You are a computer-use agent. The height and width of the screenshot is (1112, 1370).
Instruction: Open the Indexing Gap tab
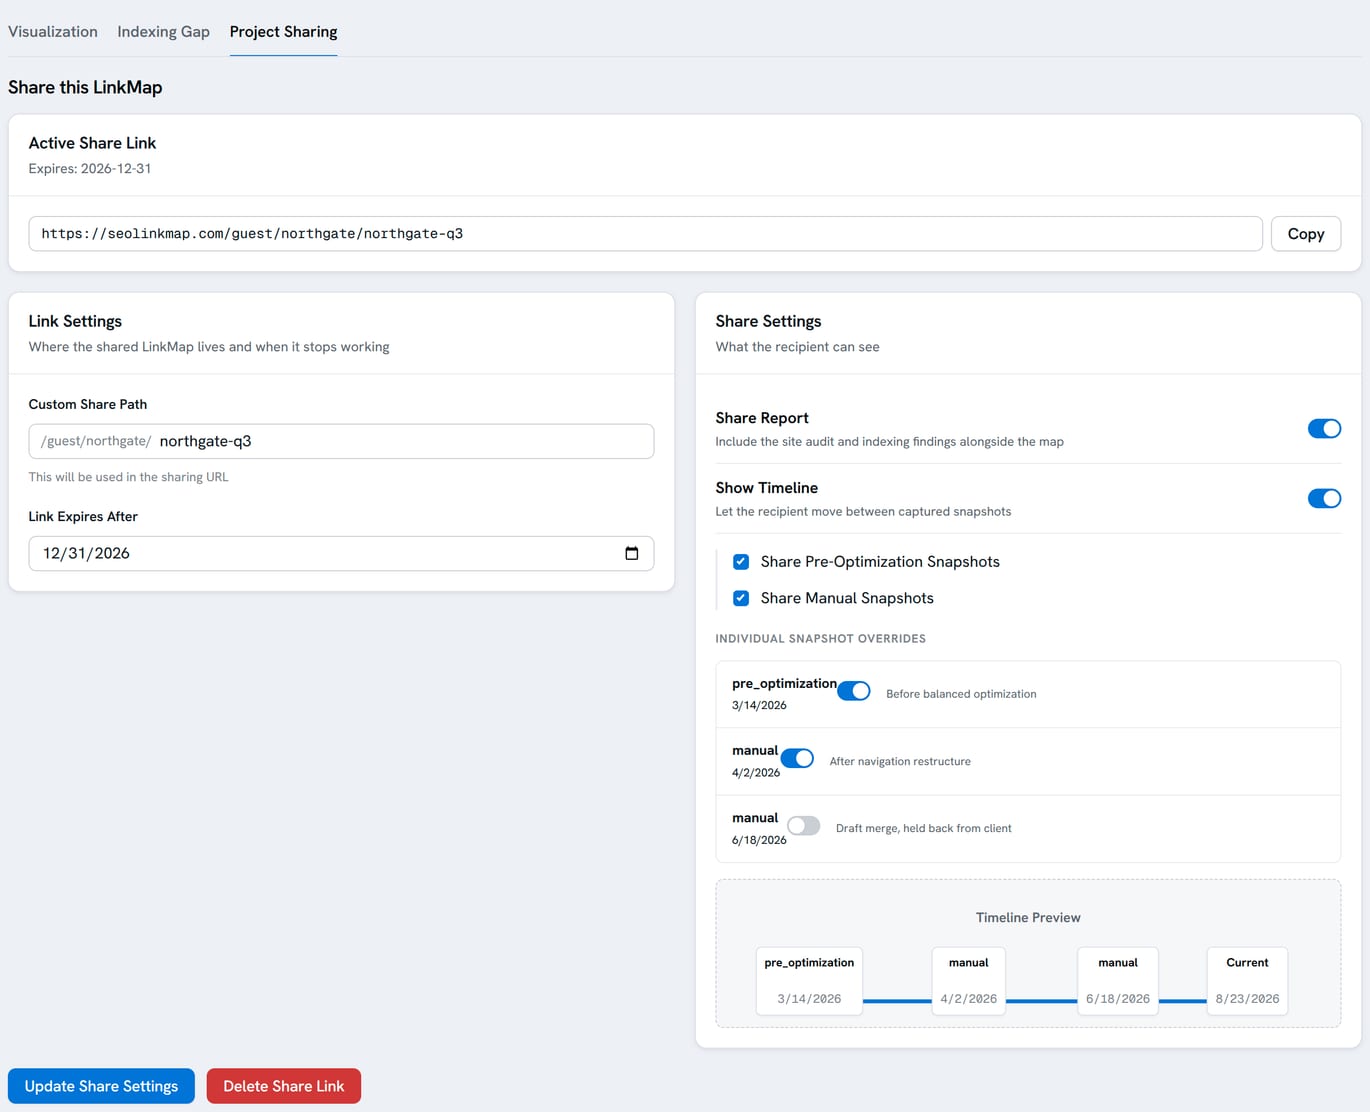click(x=163, y=31)
